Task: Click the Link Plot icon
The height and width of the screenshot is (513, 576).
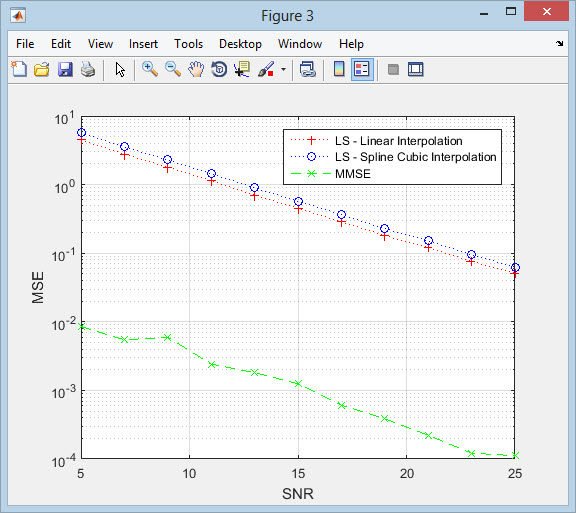Action: [308, 69]
